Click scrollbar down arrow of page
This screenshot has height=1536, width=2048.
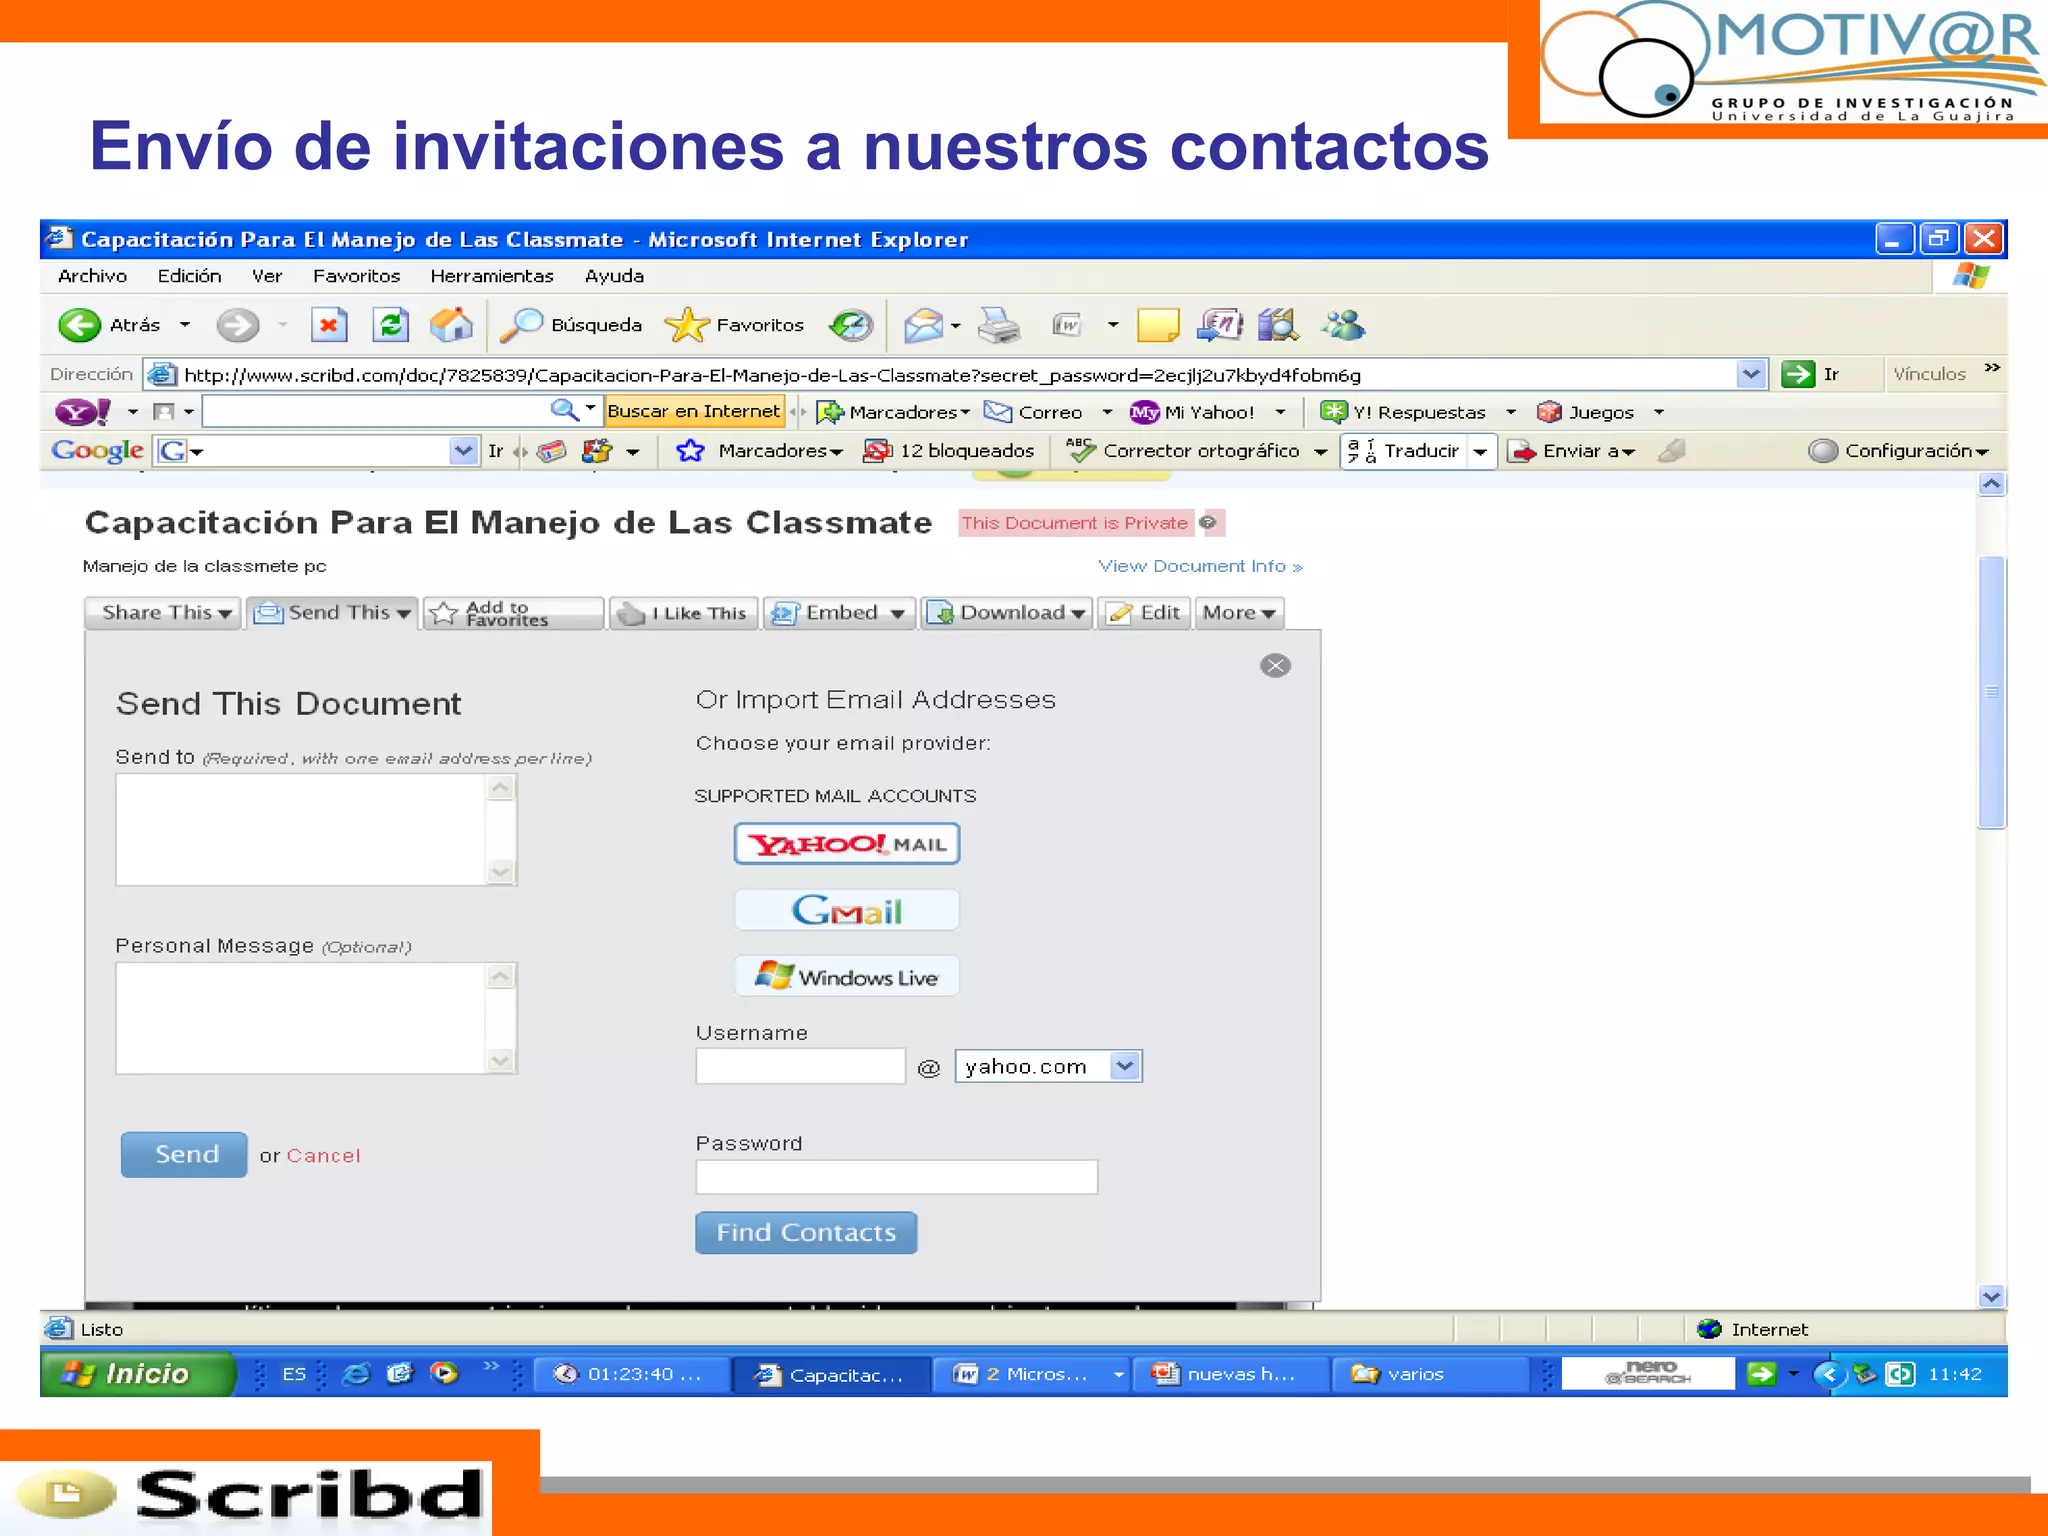coord(1991,1296)
